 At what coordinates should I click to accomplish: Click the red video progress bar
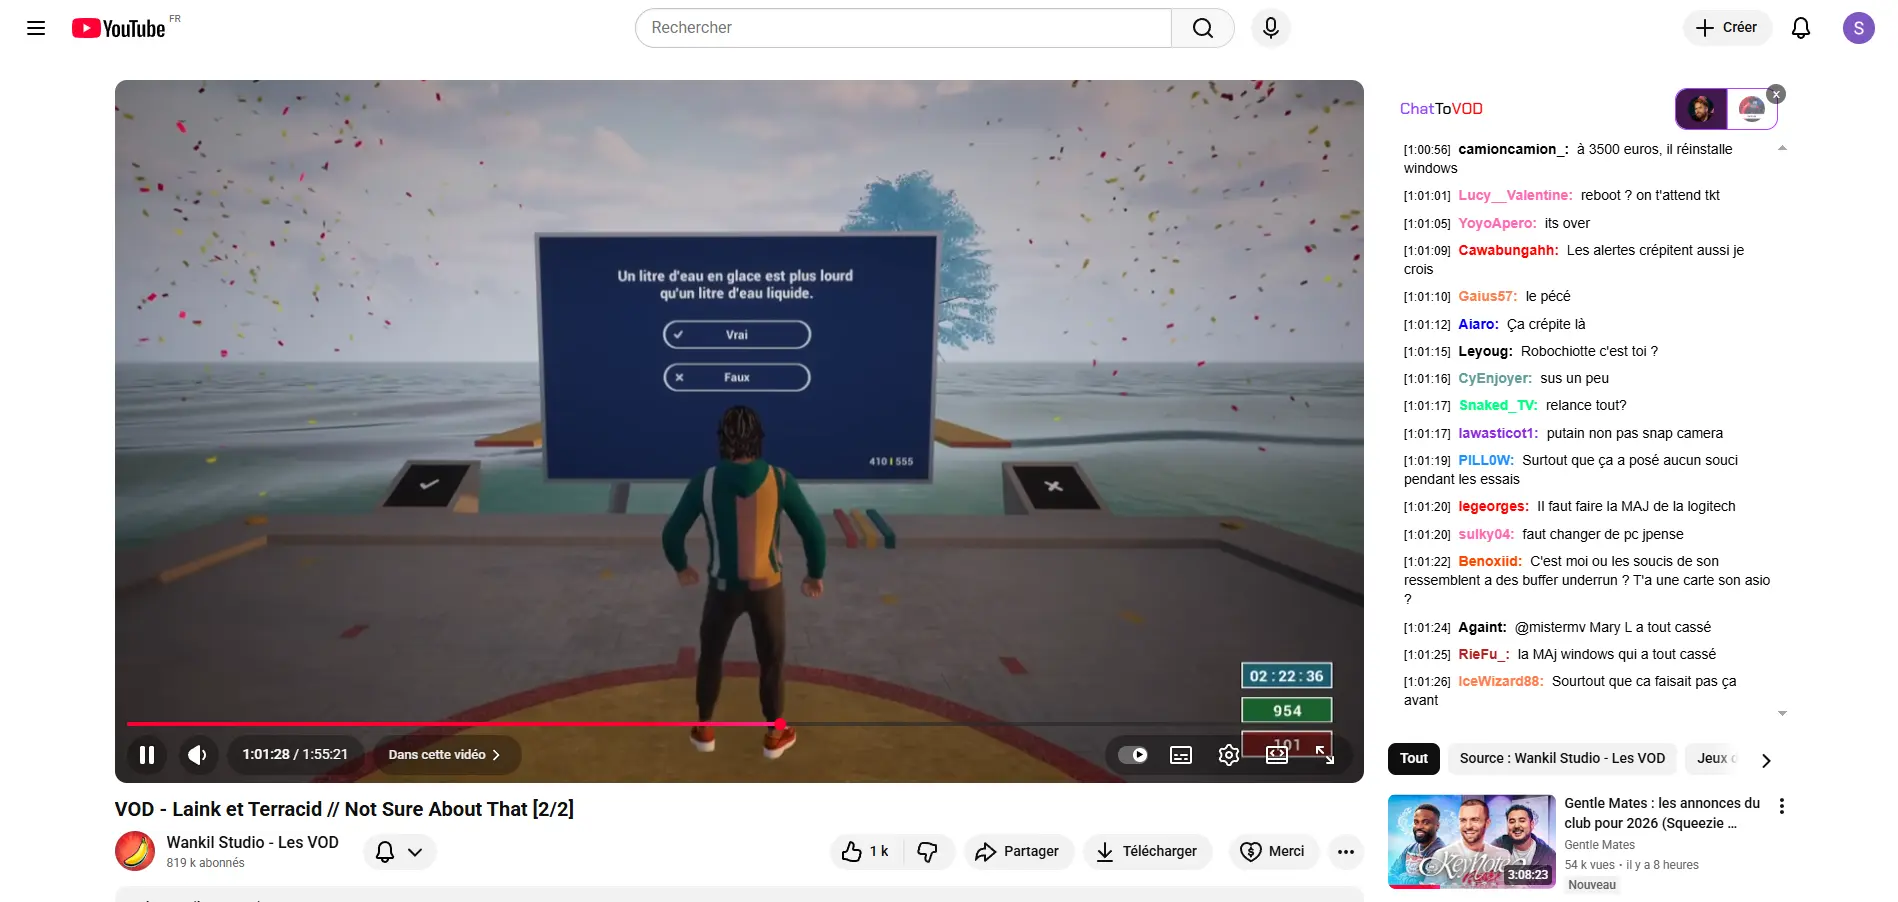click(450, 724)
